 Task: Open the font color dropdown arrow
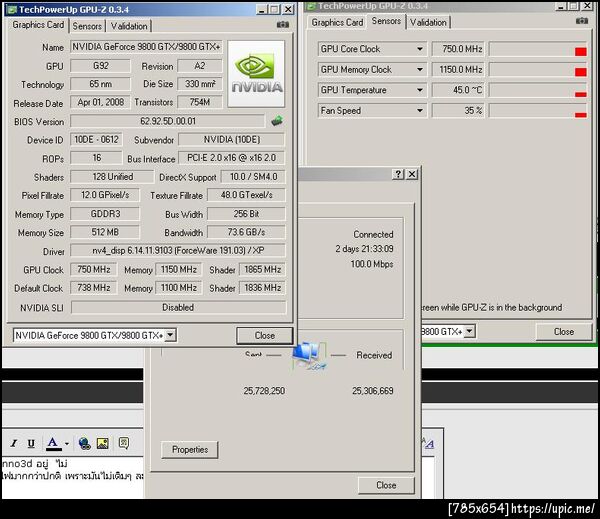click(67, 444)
